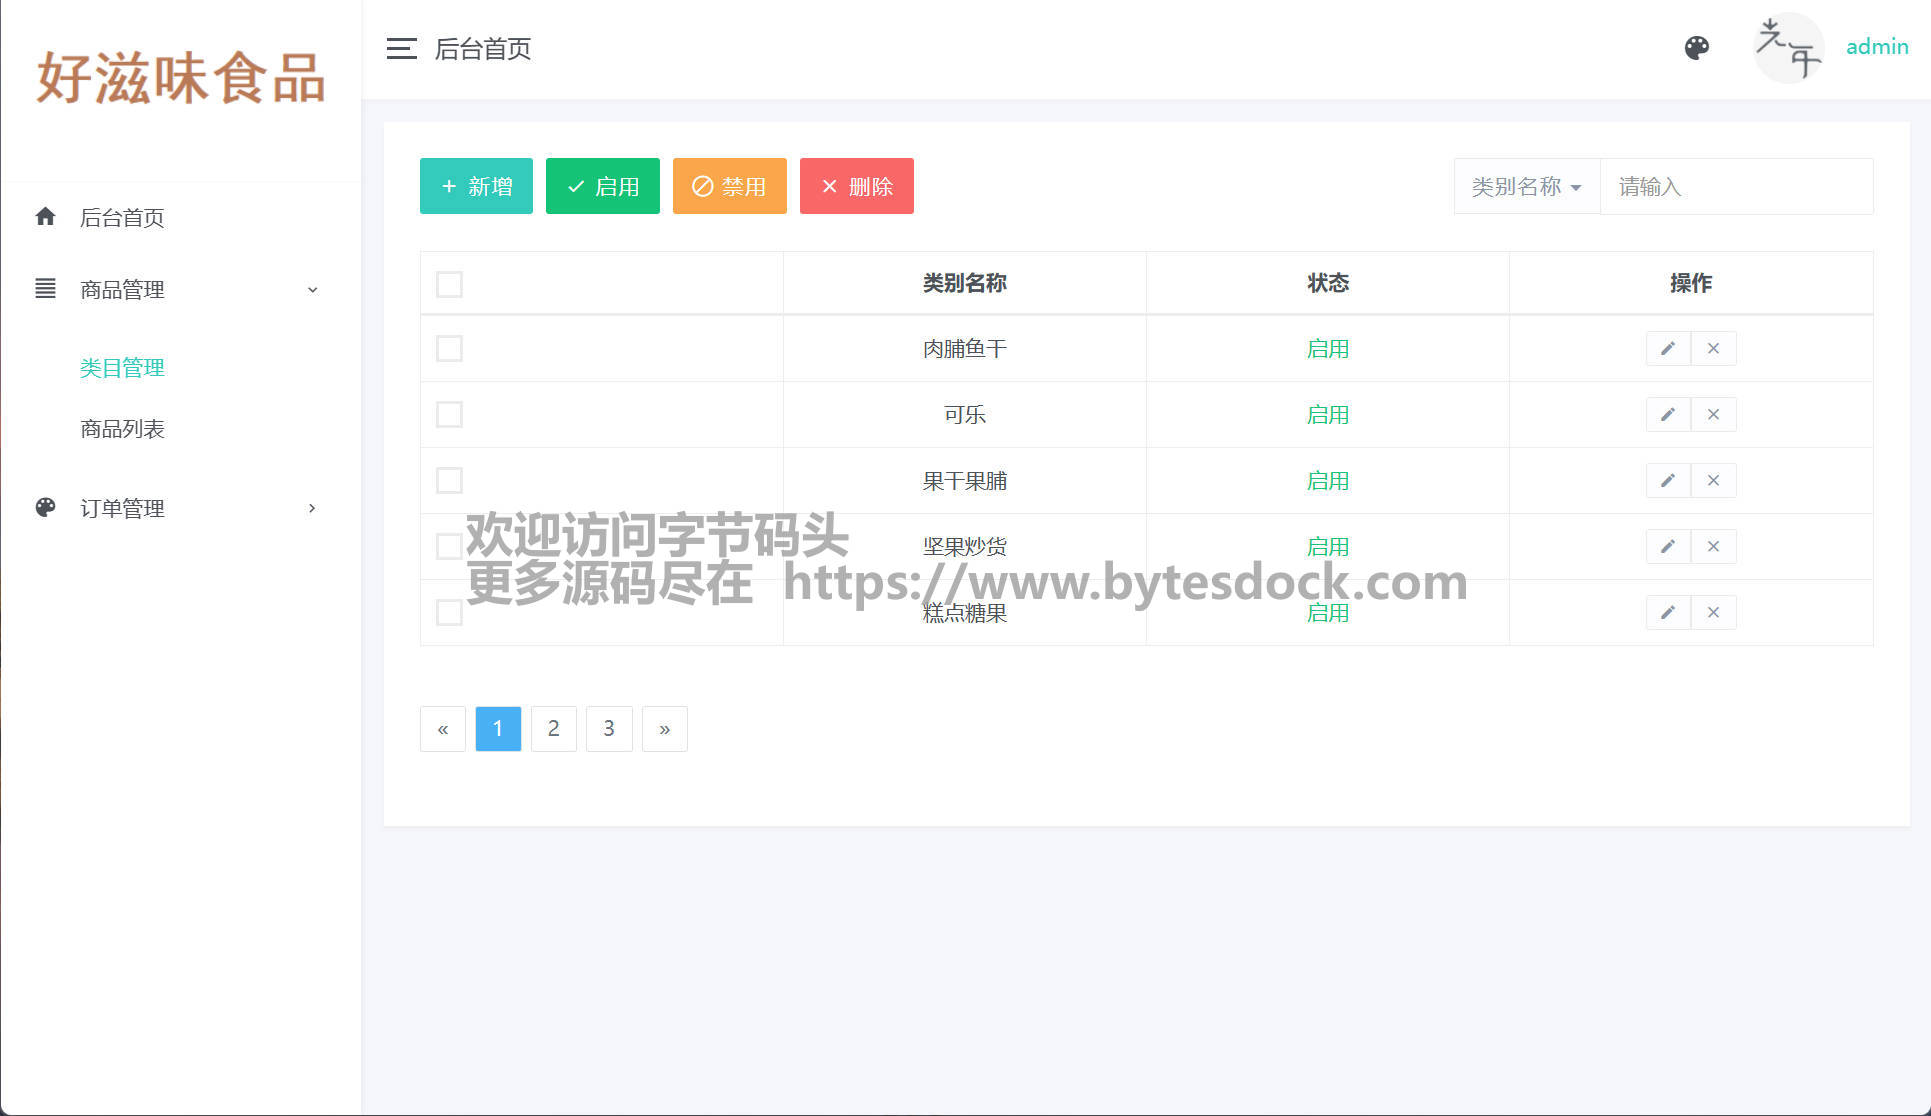Select 类目管理 menu item
The width and height of the screenshot is (1931, 1116).
point(122,368)
